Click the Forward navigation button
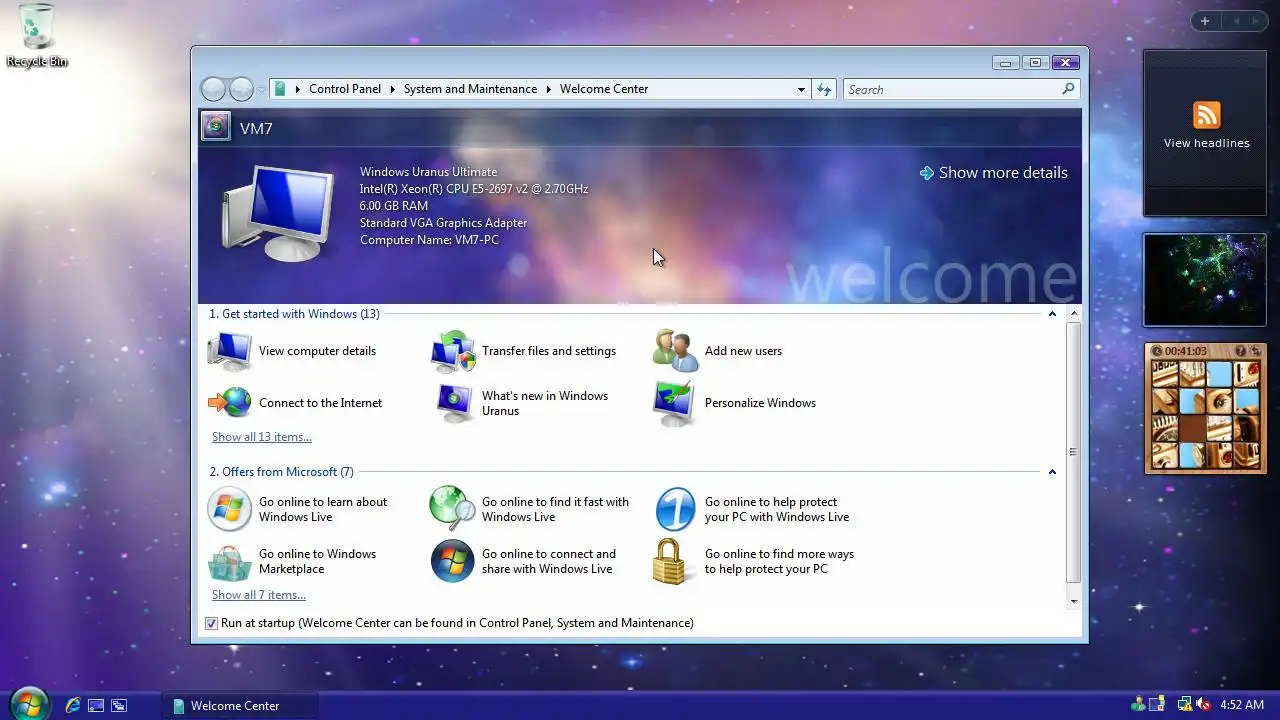 [x=241, y=89]
